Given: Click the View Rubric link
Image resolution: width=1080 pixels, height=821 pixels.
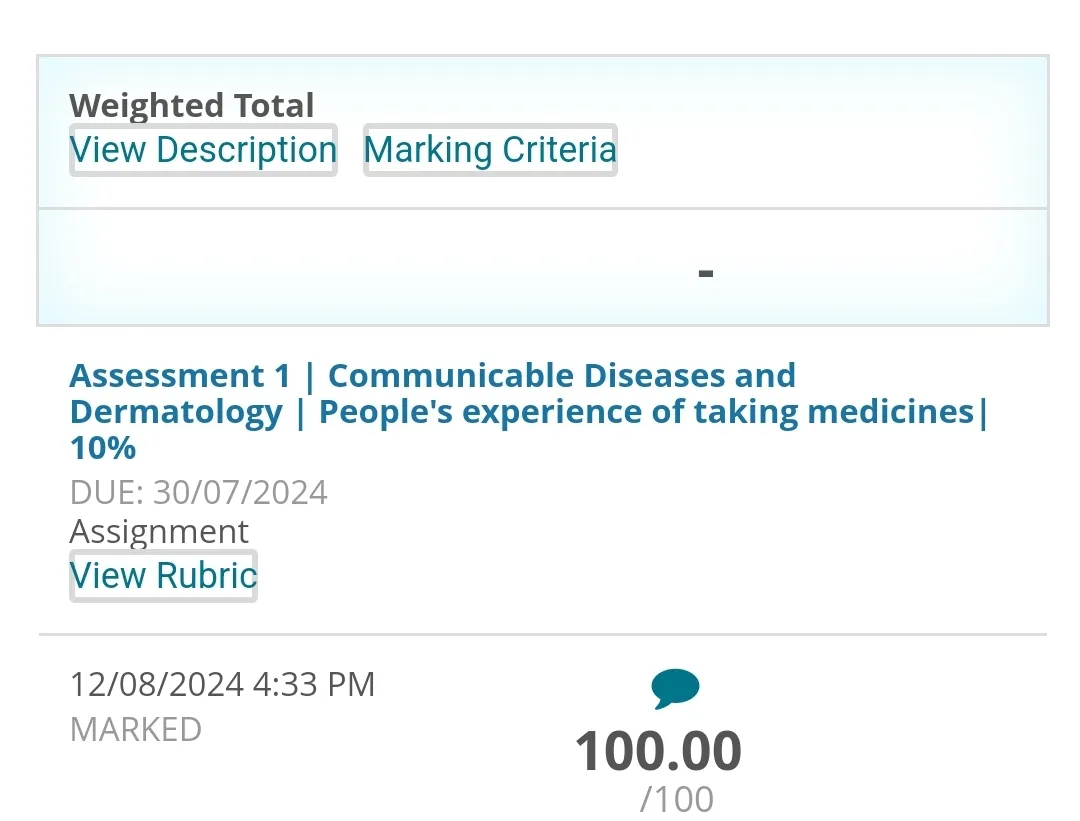Looking at the screenshot, I should 163,576.
